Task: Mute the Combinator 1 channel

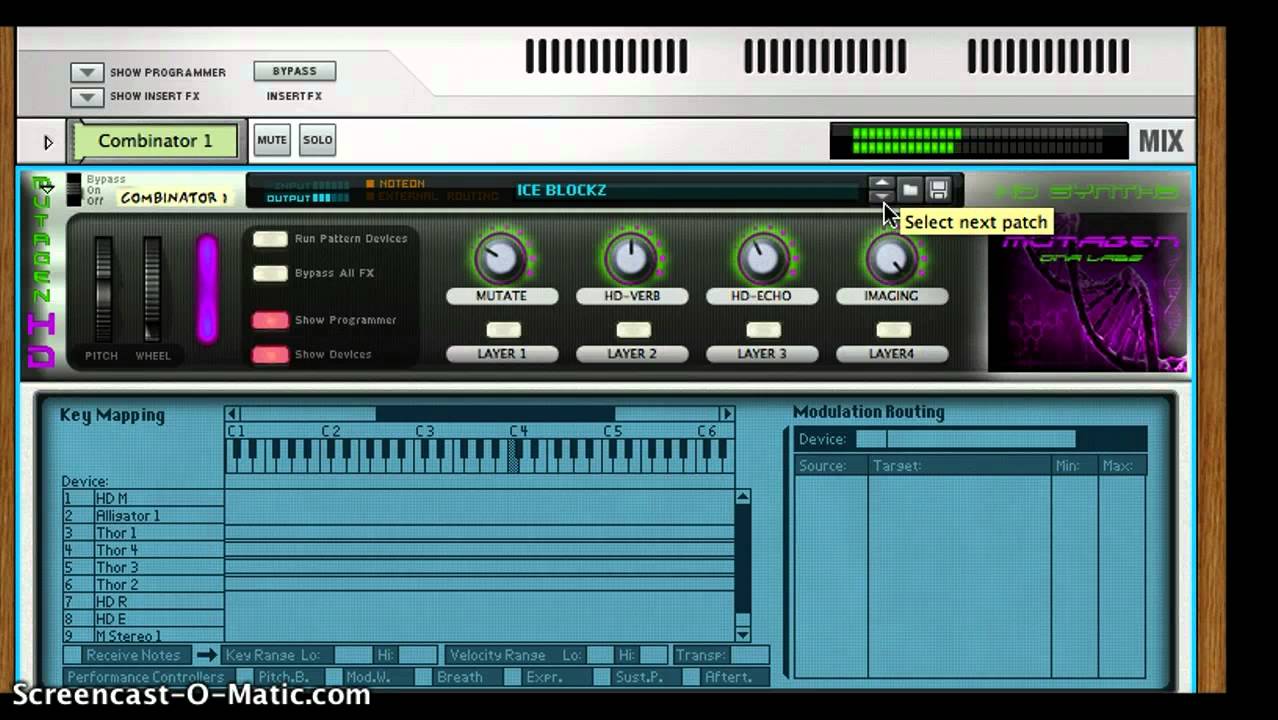Action: pos(271,140)
